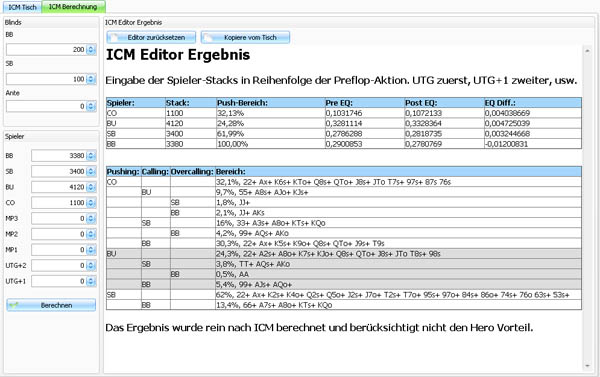Click the document icon on Editor zurücksetzen
The image size is (600, 377).
pos(115,38)
